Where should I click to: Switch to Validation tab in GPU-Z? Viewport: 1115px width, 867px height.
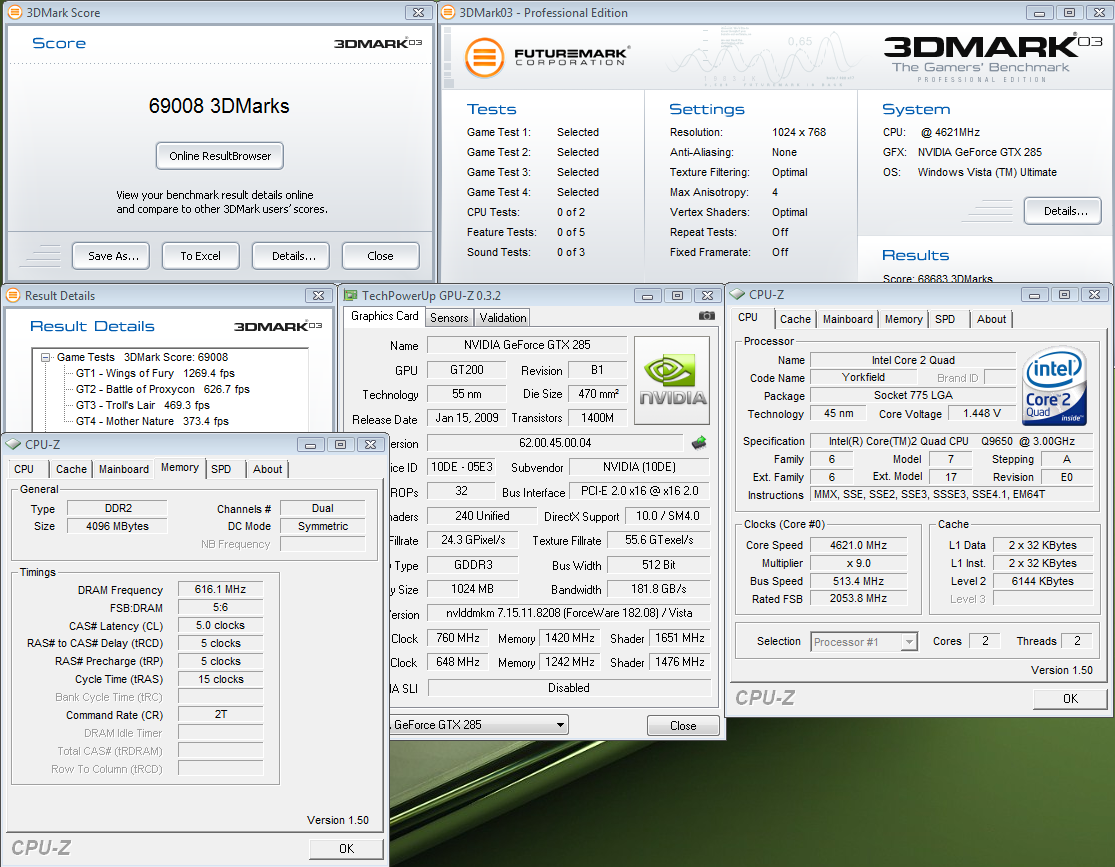(x=503, y=318)
